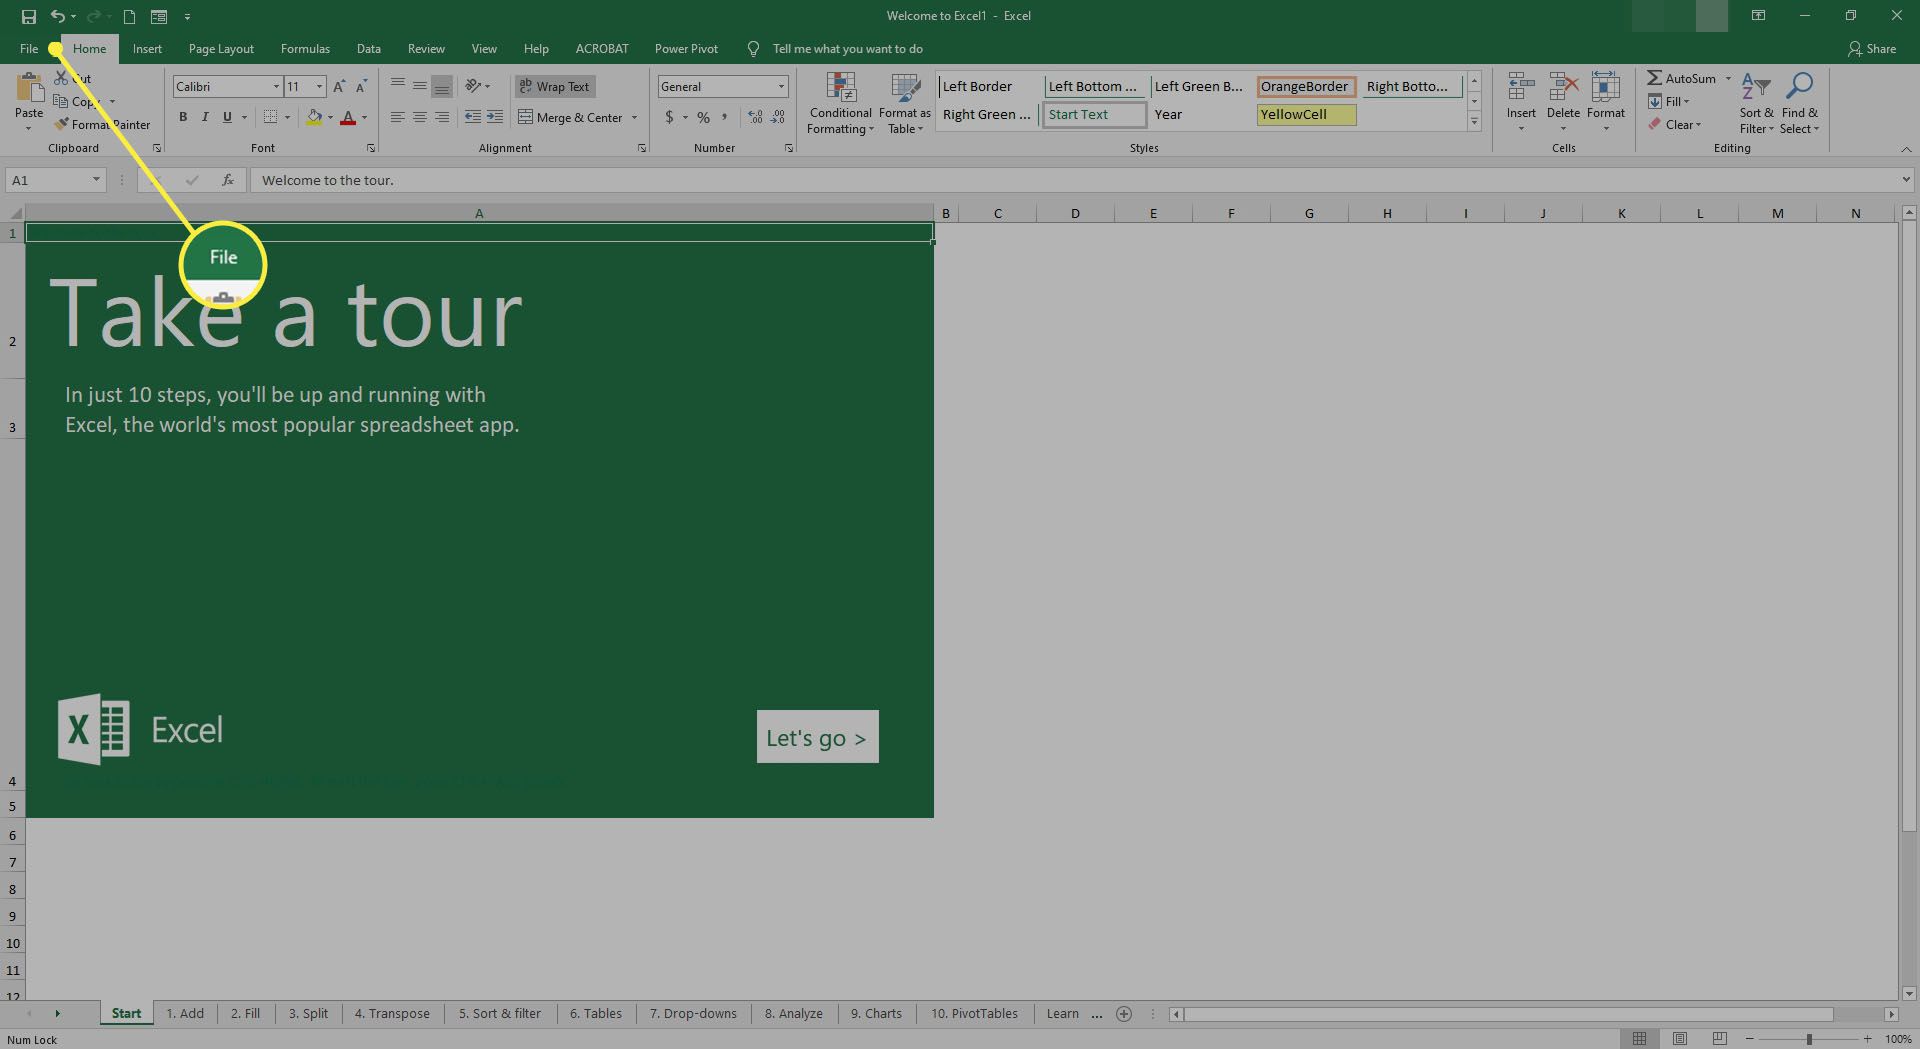Click Decrease Decimal icon
This screenshot has width=1920, height=1049.
pyautogui.click(x=778, y=117)
